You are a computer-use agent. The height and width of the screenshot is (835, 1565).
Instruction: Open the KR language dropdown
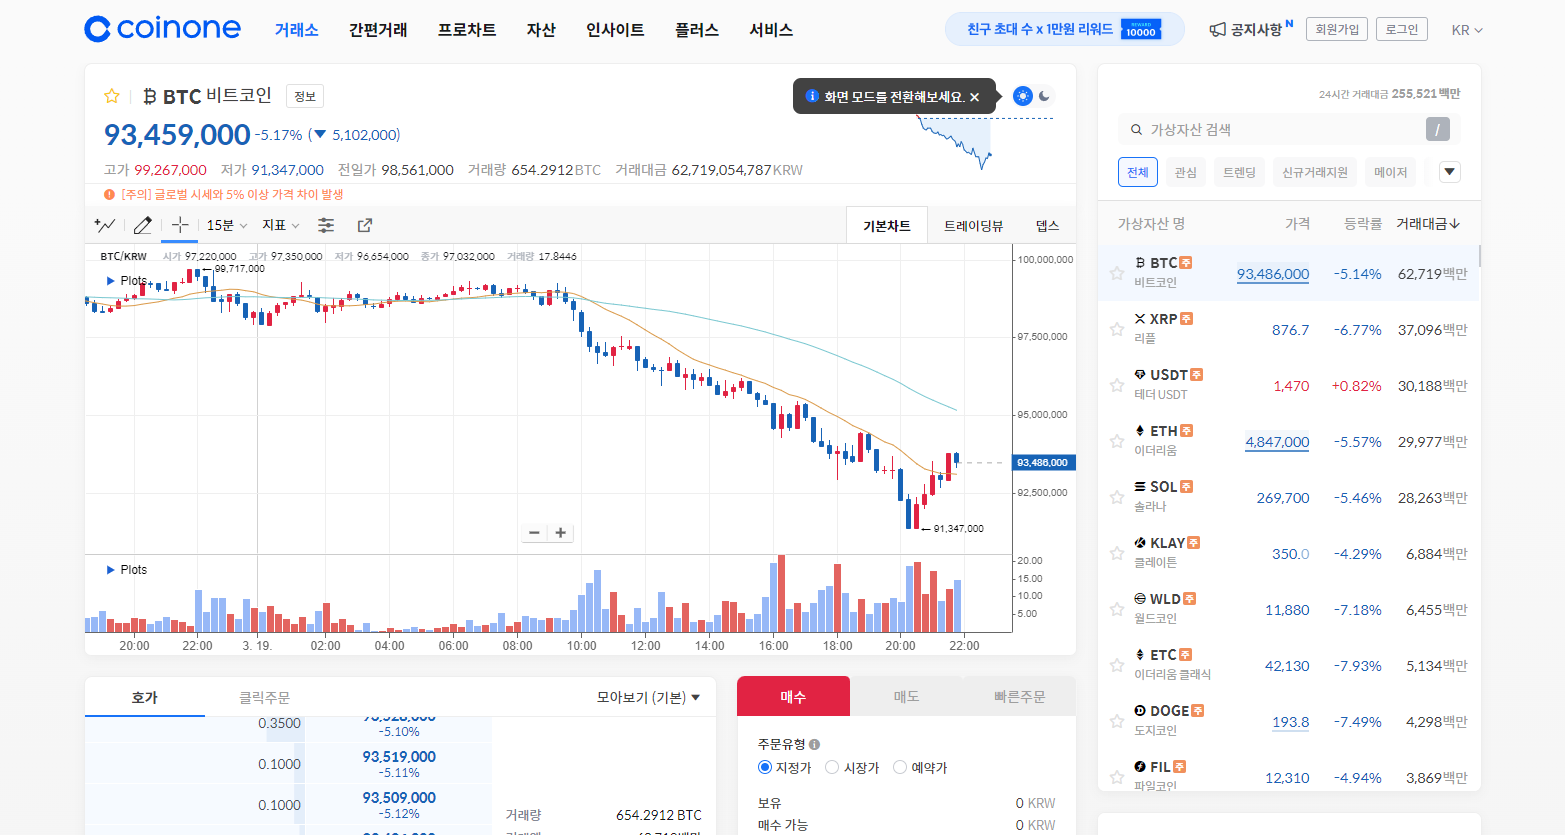pos(1467,30)
